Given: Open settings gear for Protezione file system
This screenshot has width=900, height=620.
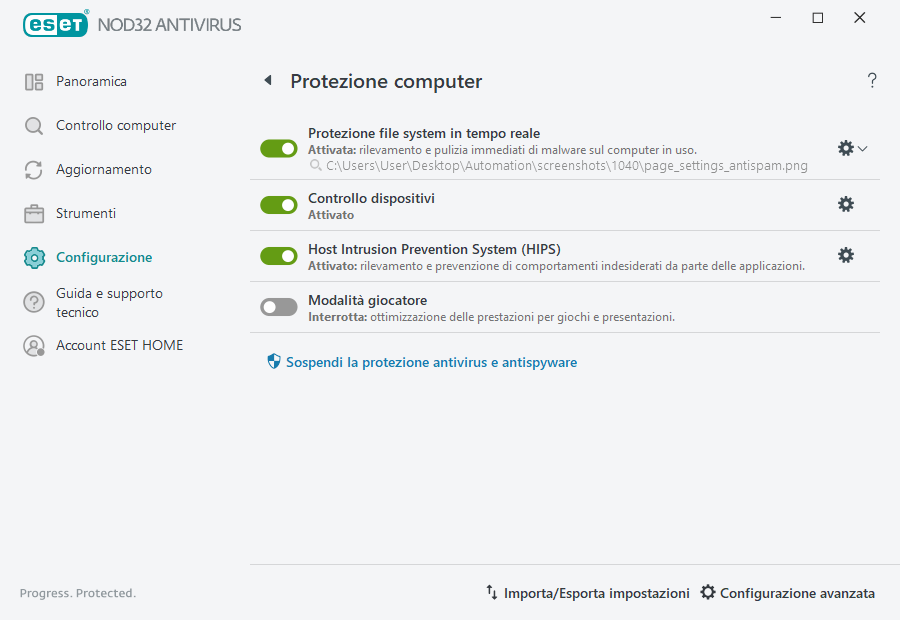Looking at the screenshot, I should click(x=846, y=145).
